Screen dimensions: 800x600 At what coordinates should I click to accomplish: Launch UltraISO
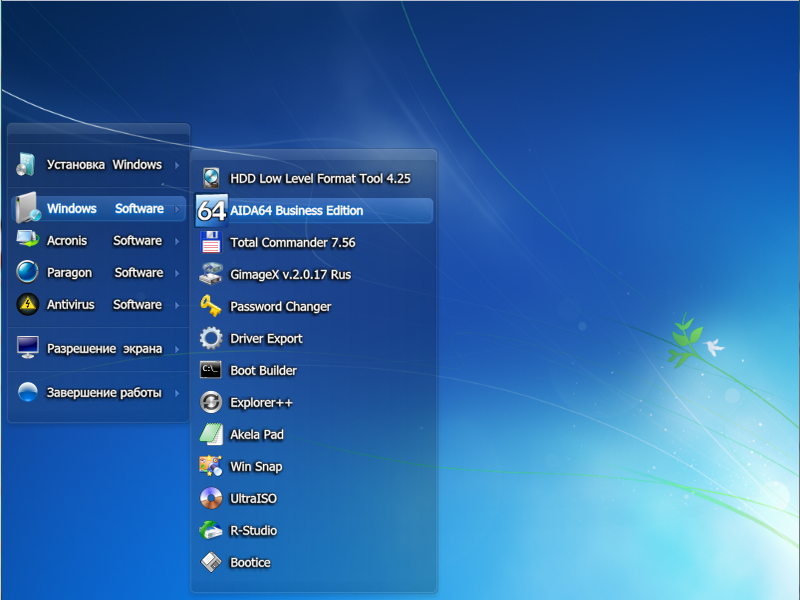[x=314, y=498]
